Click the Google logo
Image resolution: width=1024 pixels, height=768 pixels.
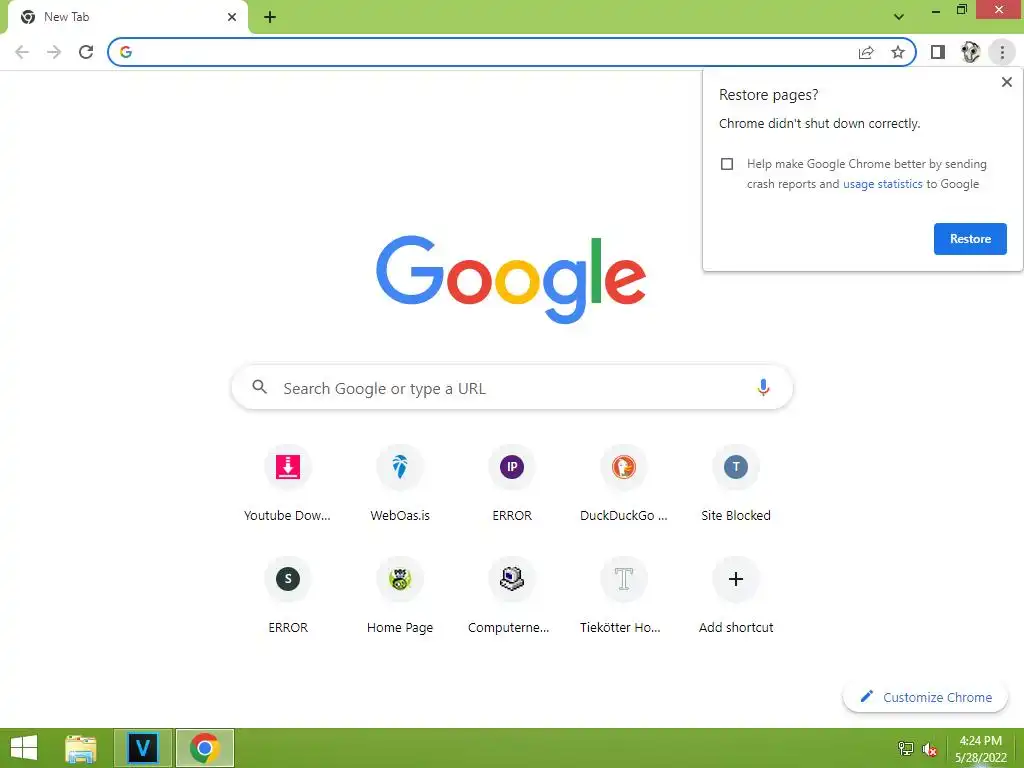511,280
